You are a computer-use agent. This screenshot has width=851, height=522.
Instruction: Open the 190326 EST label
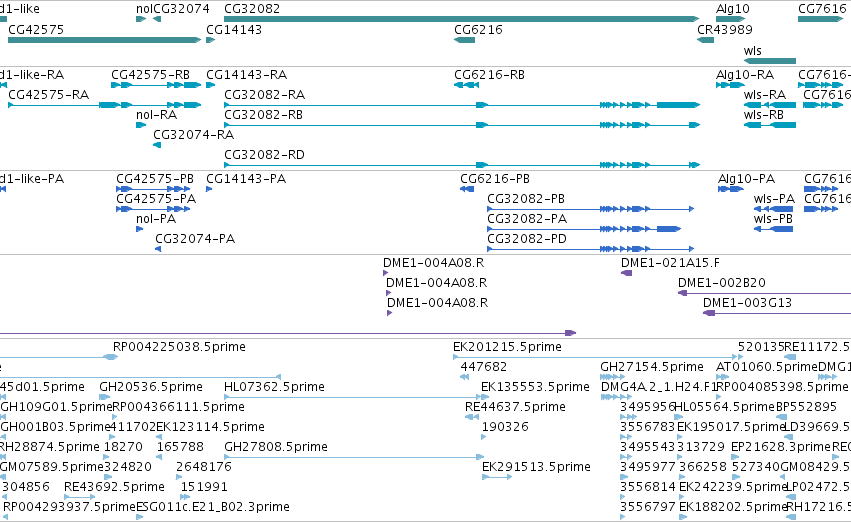(x=505, y=428)
